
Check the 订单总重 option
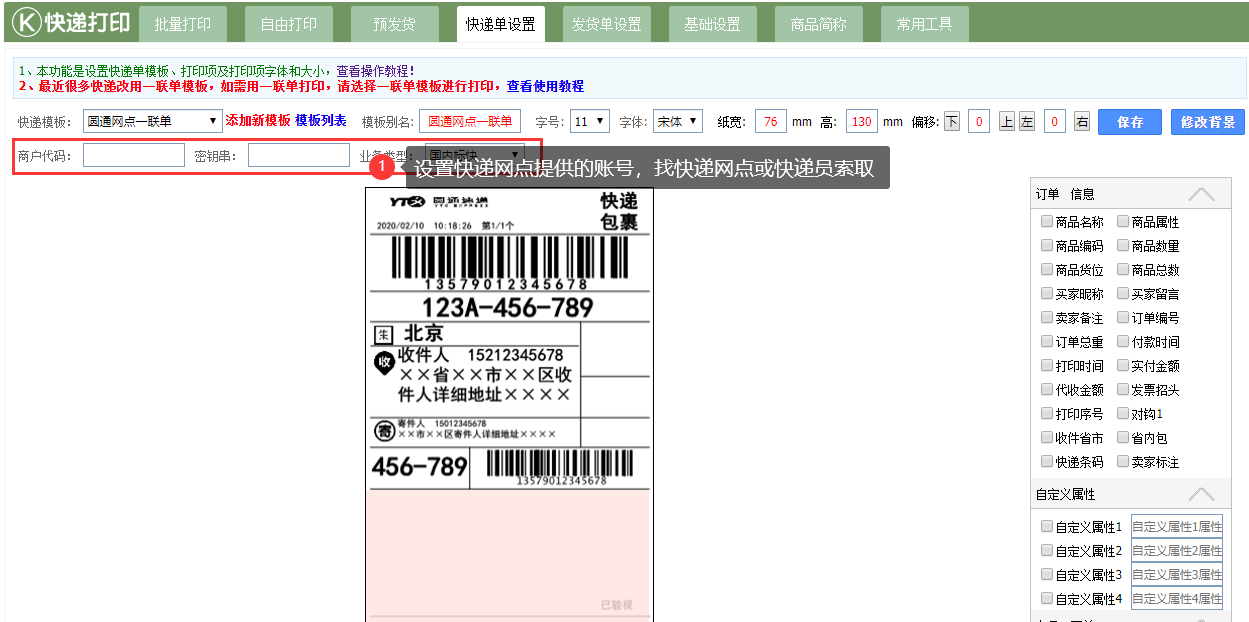click(x=1046, y=342)
